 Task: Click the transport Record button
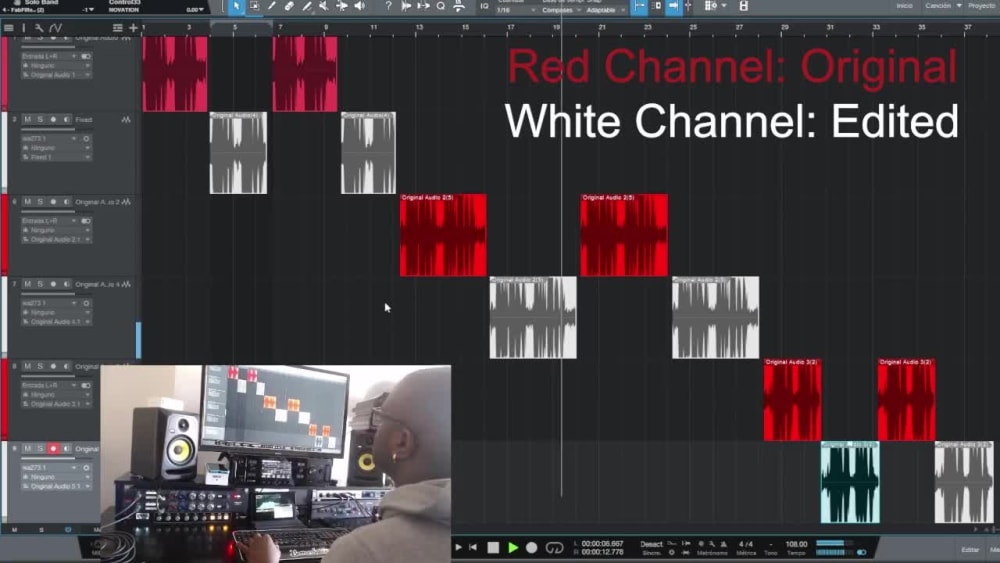click(x=532, y=548)
